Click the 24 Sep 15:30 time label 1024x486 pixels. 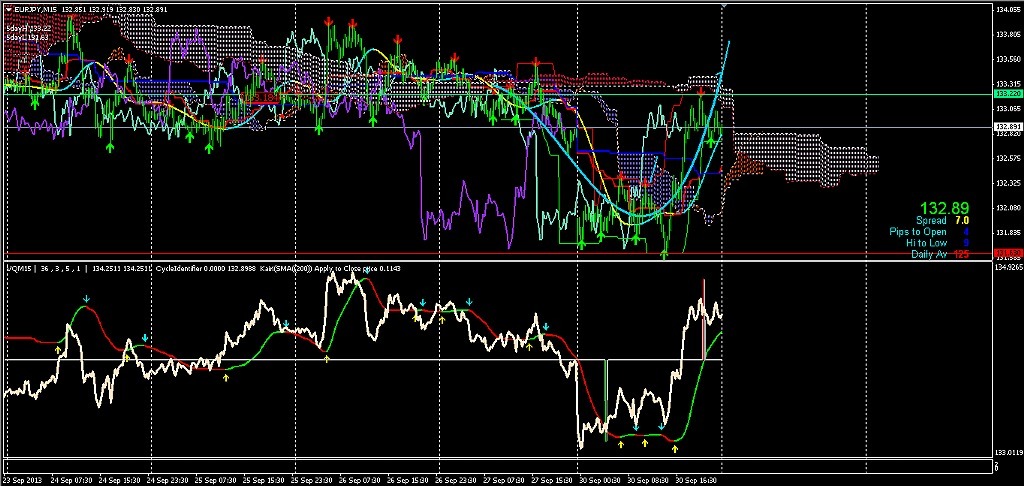[x=121, y=479]
